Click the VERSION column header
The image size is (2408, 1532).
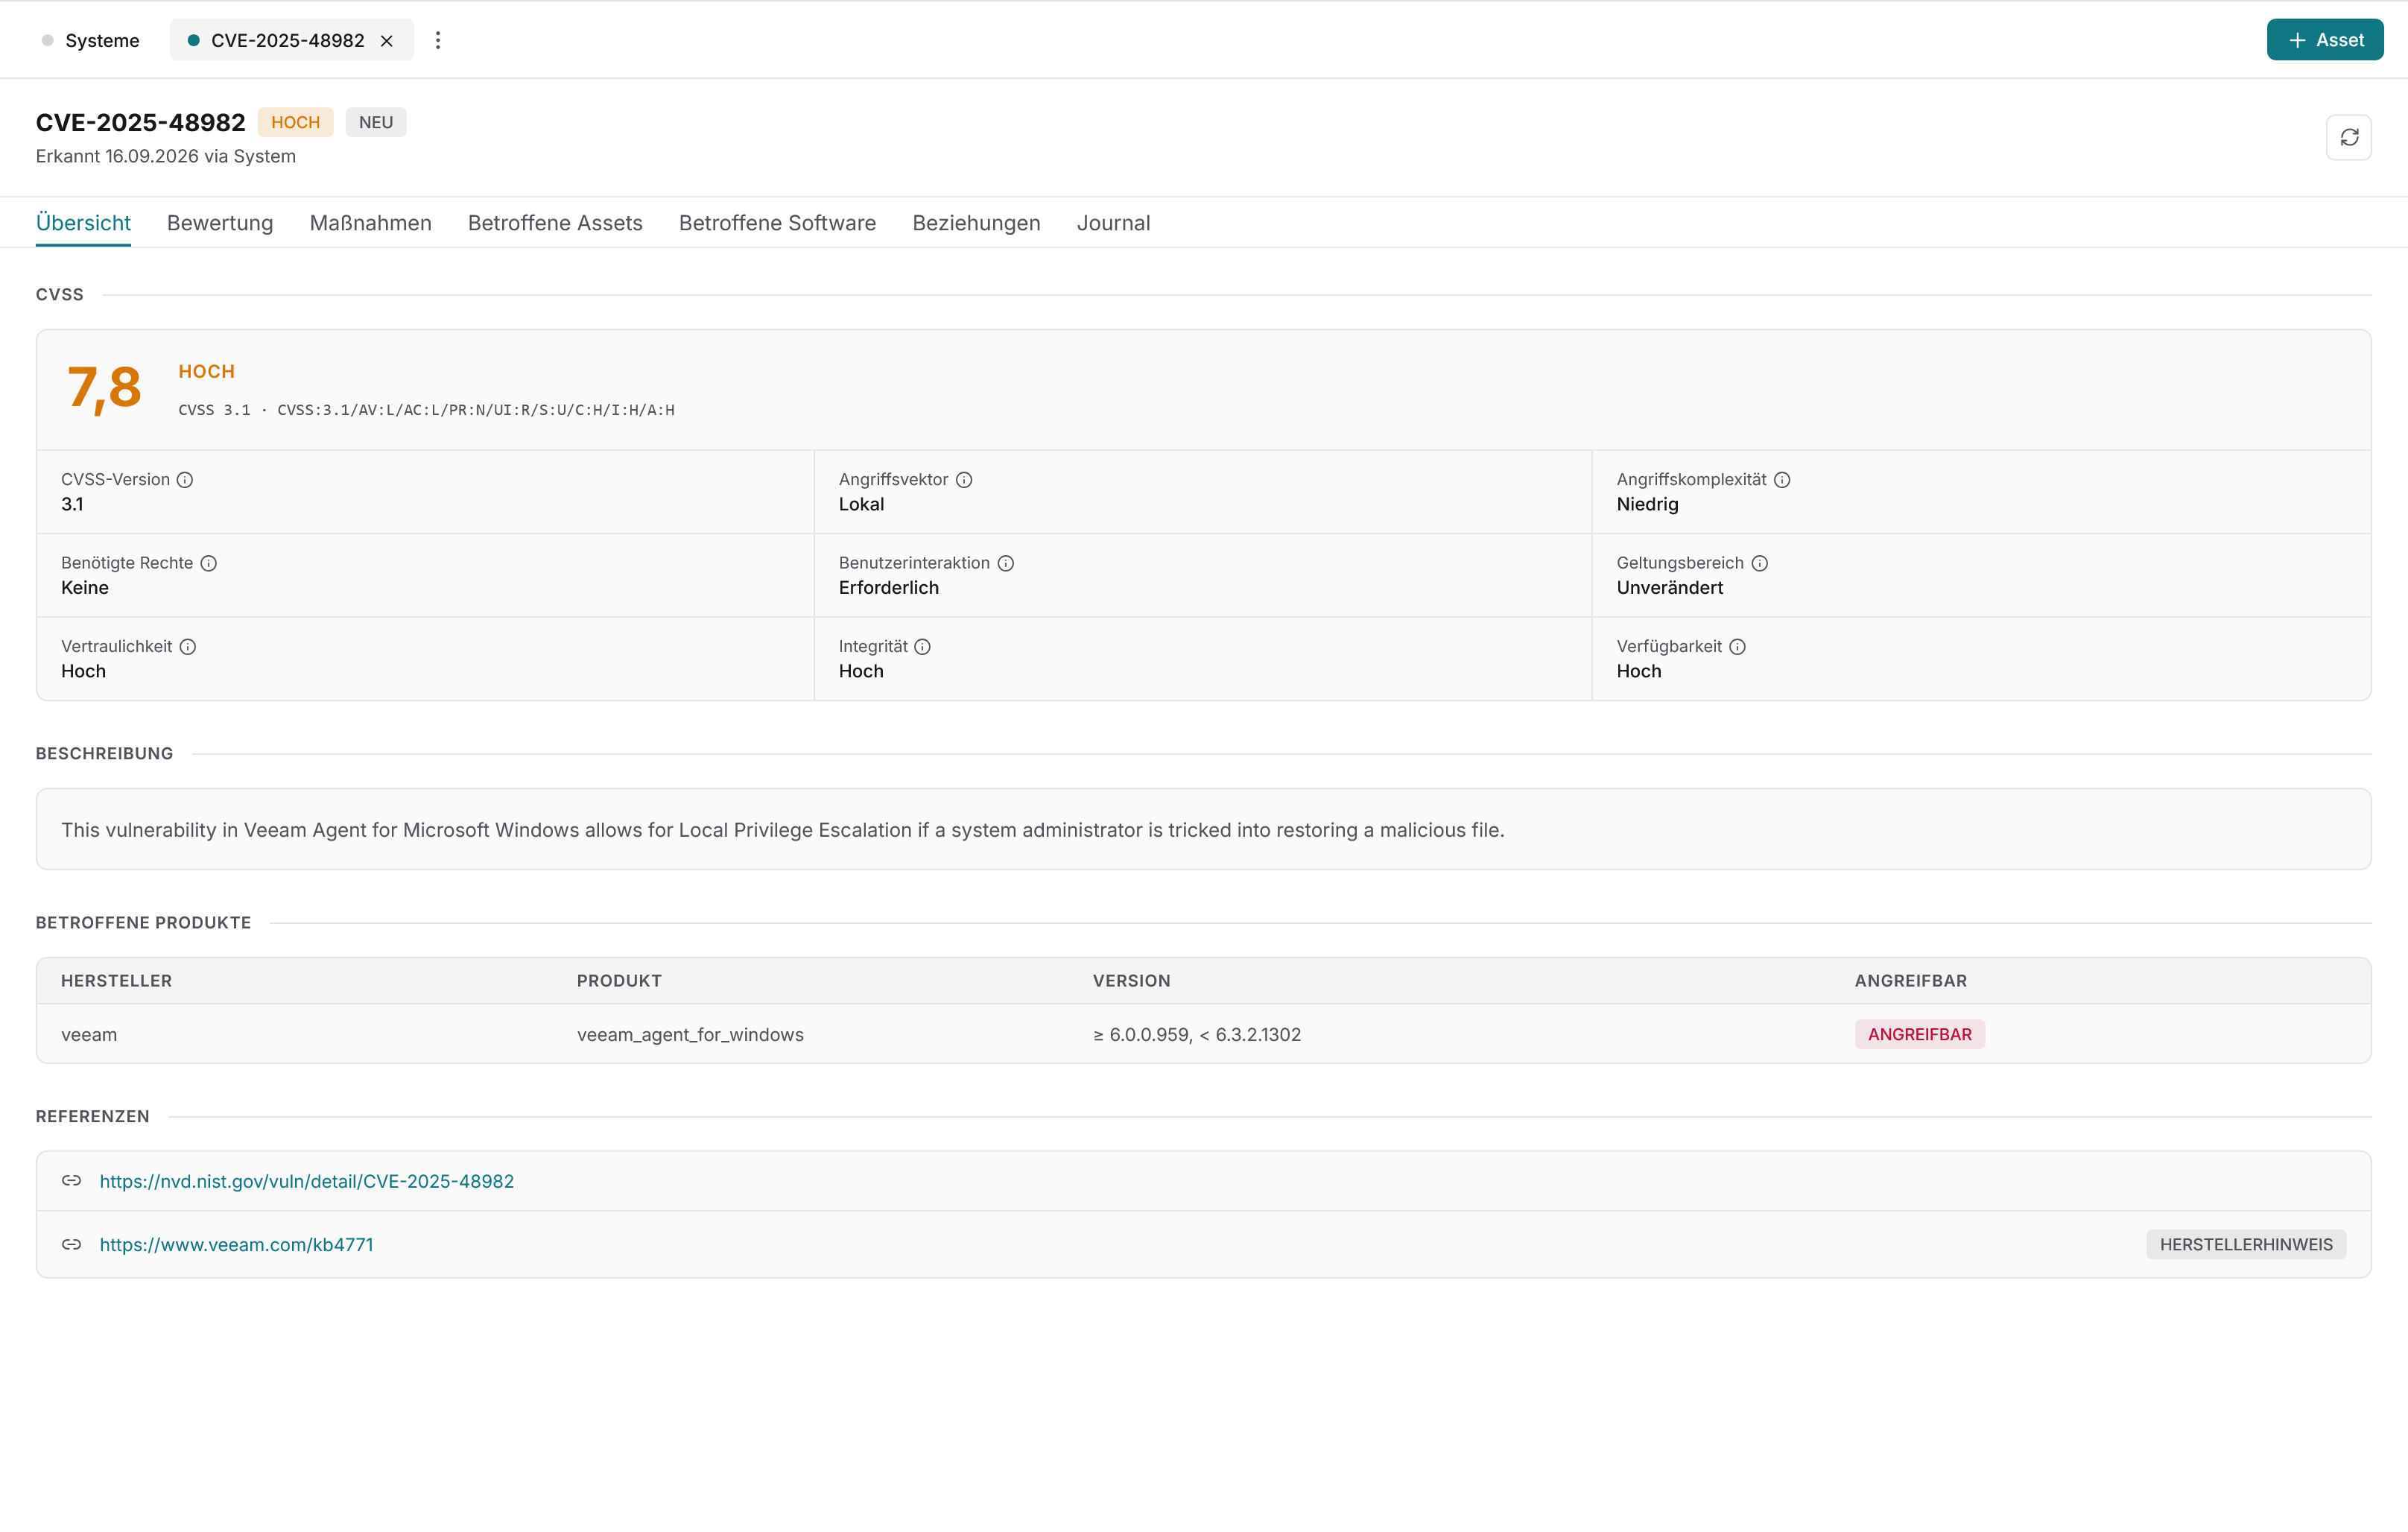[1131, 981]
